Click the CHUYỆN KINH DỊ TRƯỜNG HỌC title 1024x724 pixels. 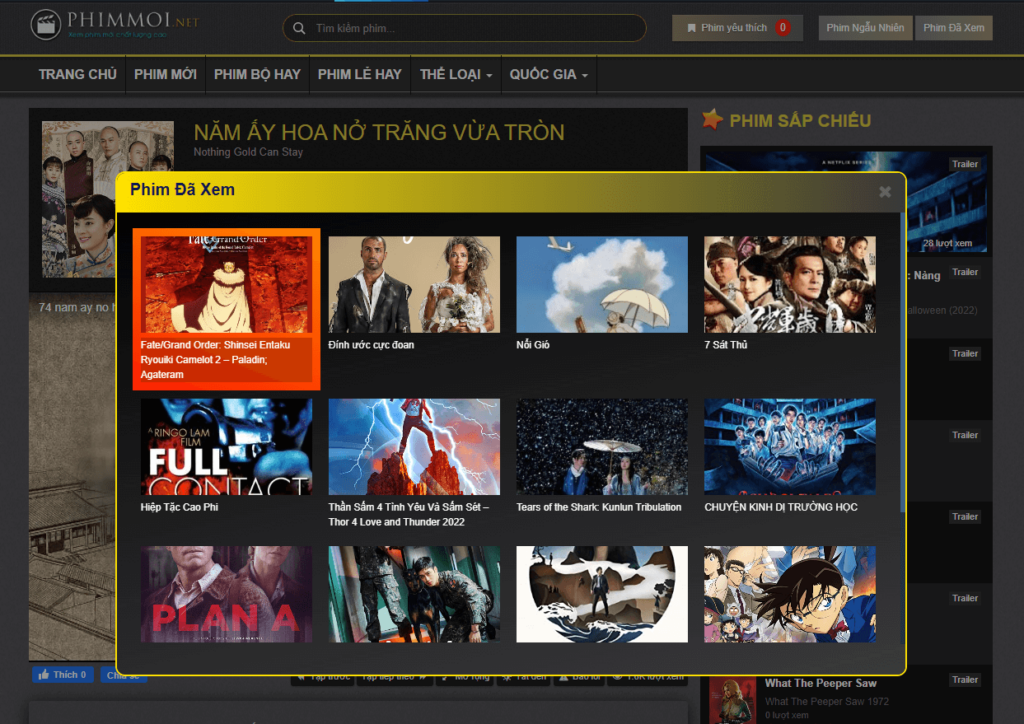pos(780,507)
